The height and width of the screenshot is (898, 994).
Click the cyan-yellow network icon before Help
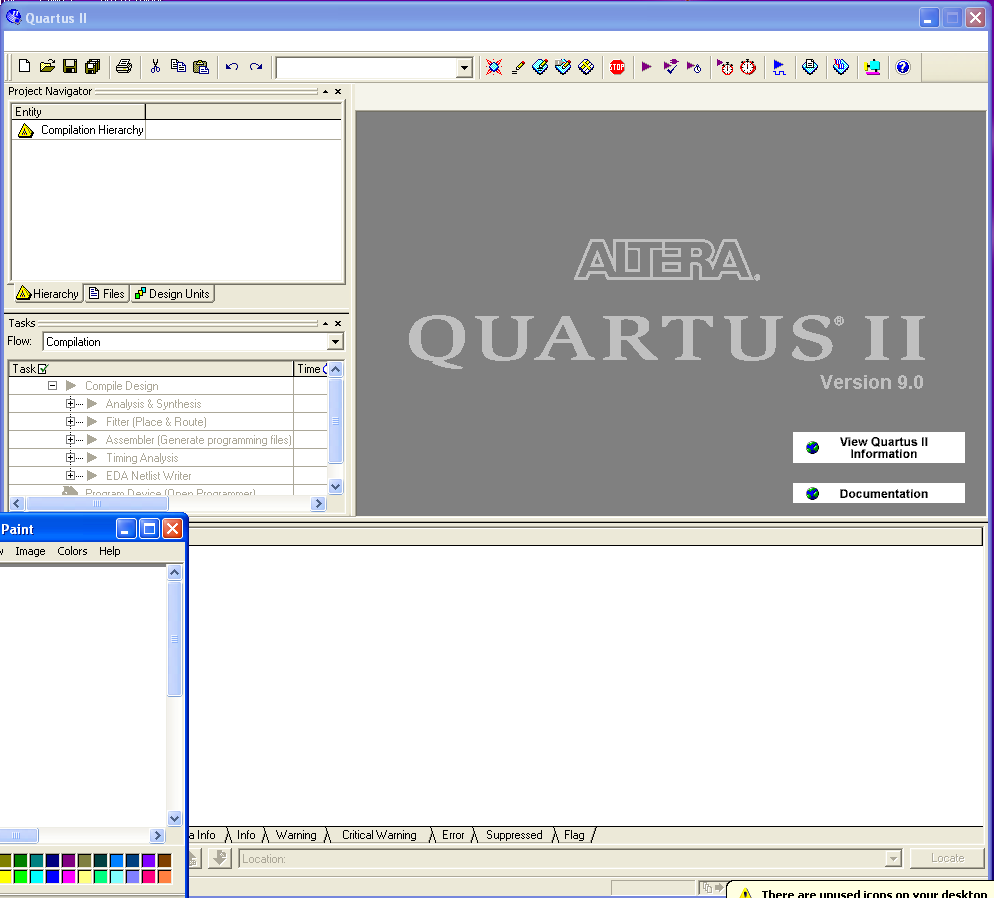[x=872, y=67]
